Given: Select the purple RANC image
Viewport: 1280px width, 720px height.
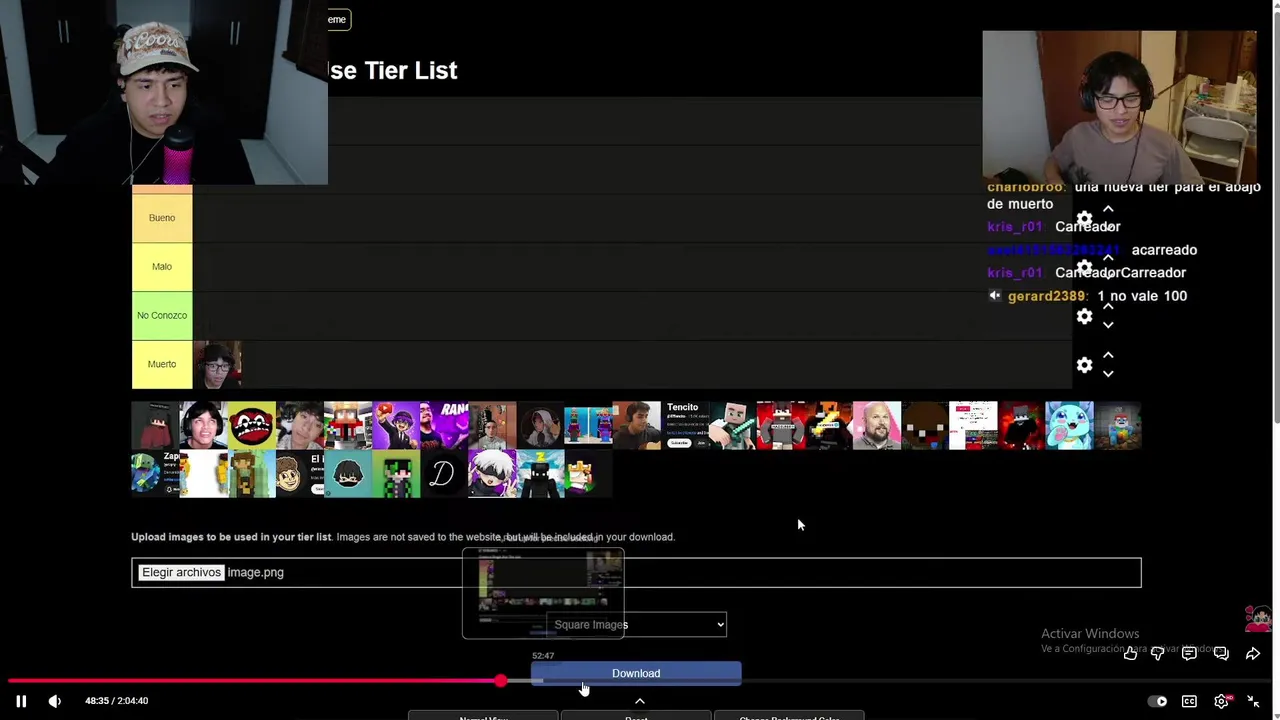Looking at the screenshot, I should tap(444, 425).
